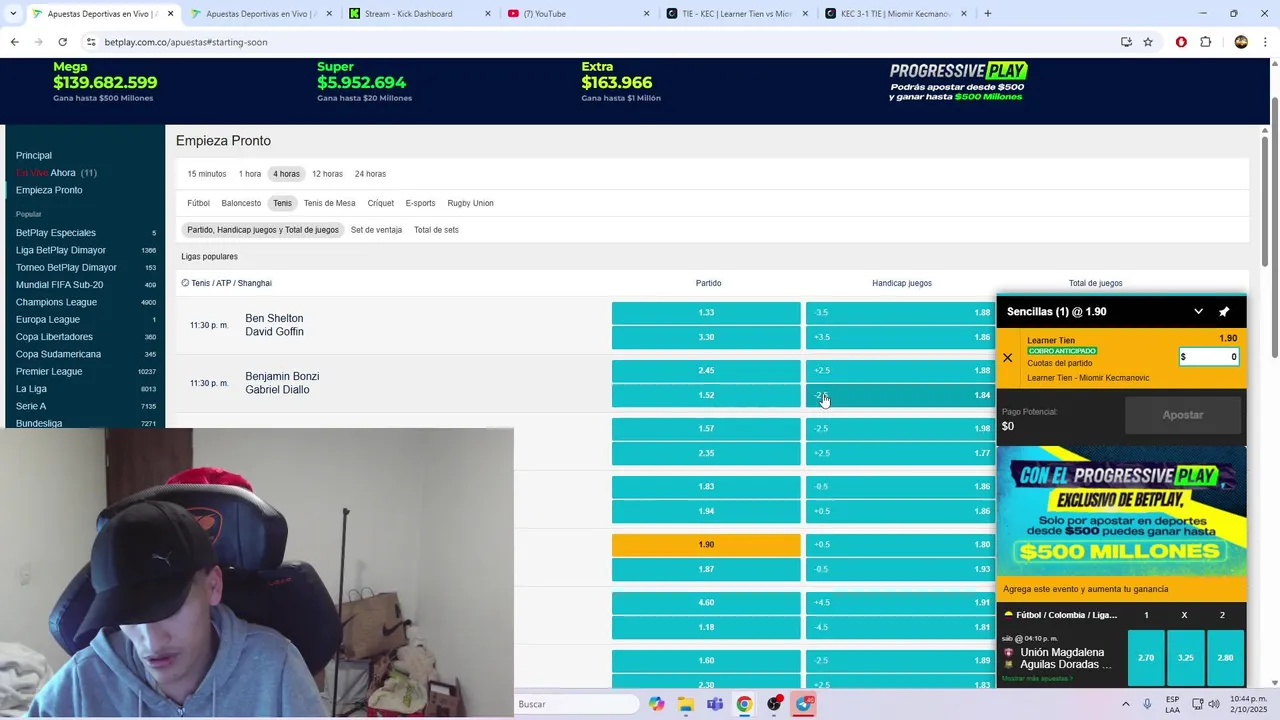
Task: Click the Progressive Play $500 Millones banner
Action: [1121, 510]
